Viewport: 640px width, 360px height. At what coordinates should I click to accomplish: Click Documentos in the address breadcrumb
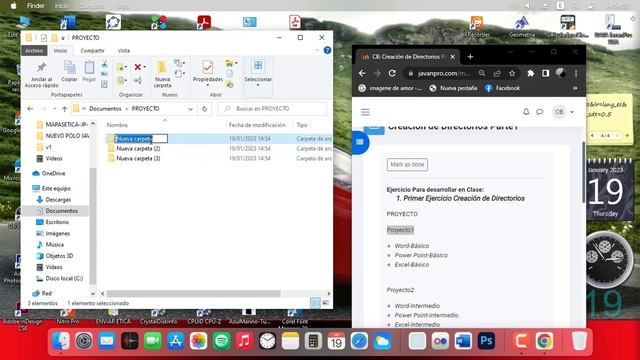105,109
